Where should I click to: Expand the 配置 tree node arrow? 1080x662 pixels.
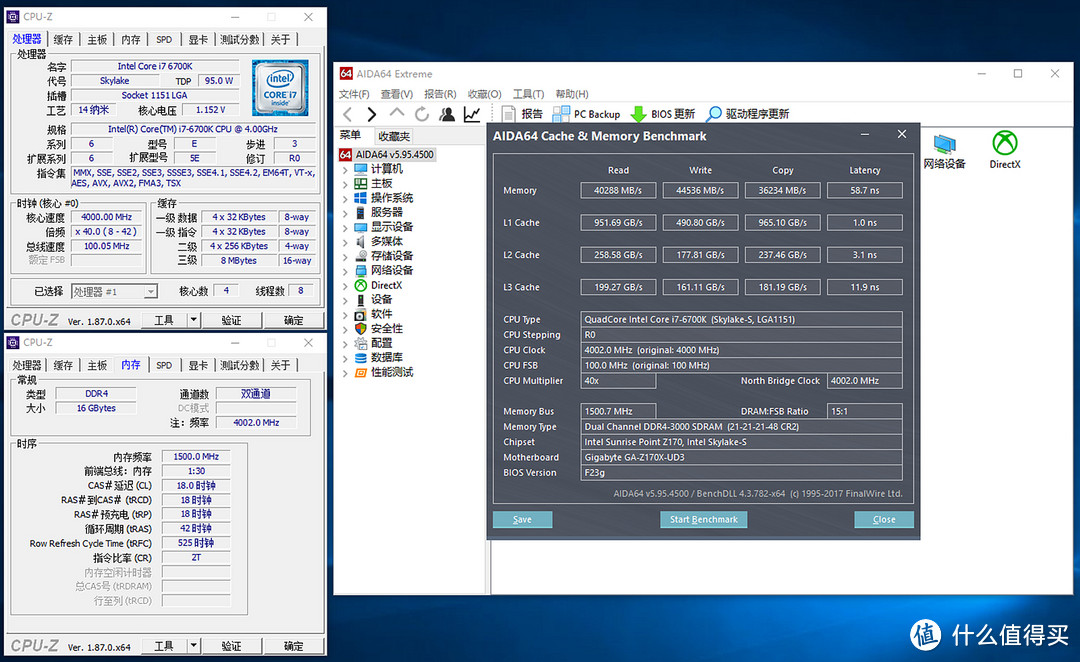pyautogui.click(x=345, y=343)
